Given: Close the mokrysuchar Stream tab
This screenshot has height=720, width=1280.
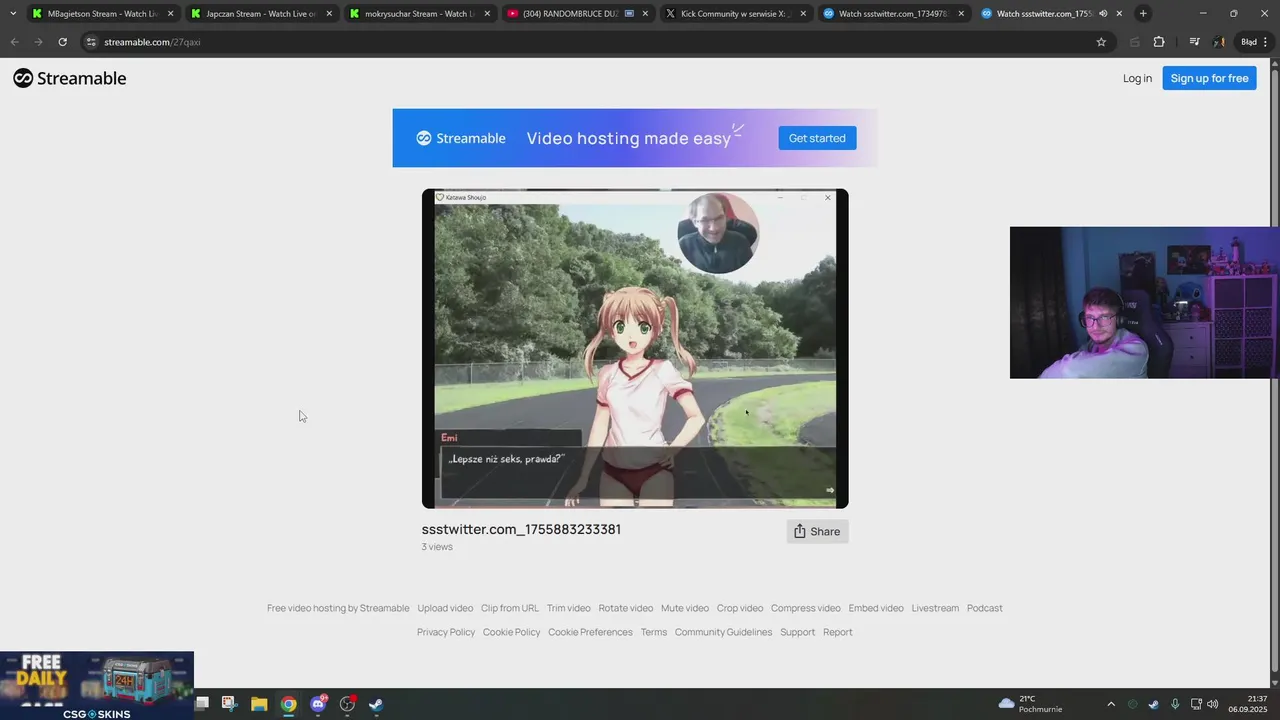Looking at the screenshot, I should point(487,14).
